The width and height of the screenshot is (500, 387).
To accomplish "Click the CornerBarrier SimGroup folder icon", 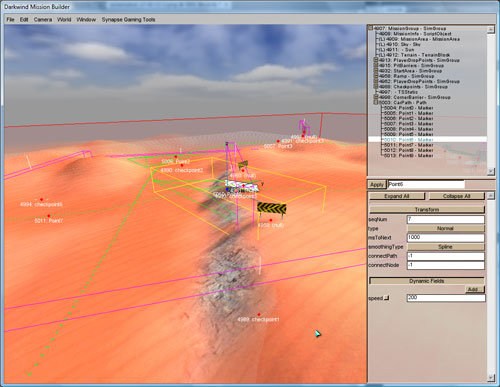I will coord(375,97).
